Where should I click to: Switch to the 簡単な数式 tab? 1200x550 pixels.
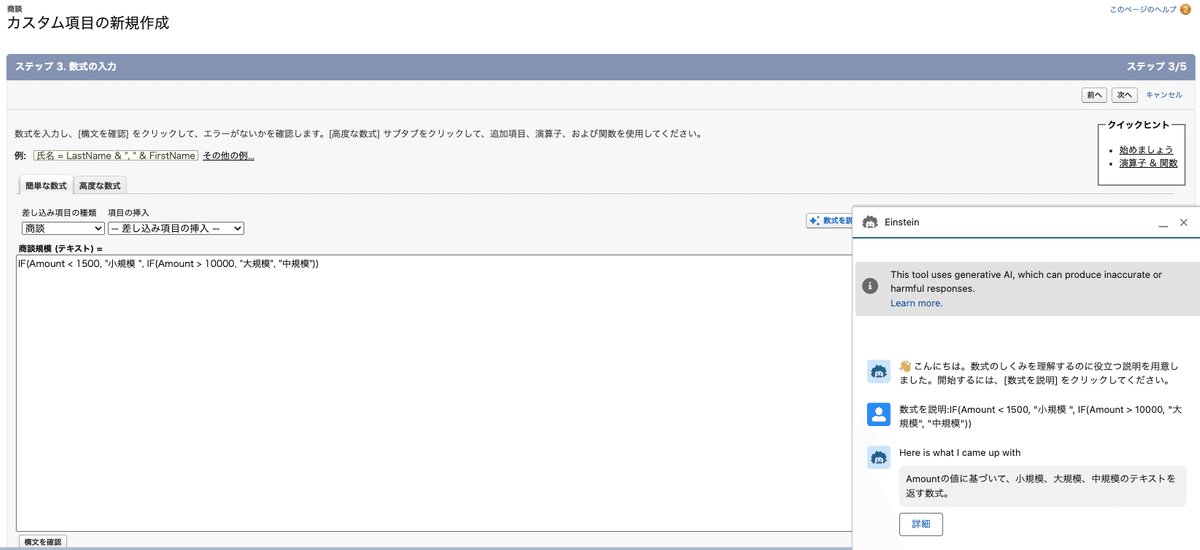(x=46, y=185)
